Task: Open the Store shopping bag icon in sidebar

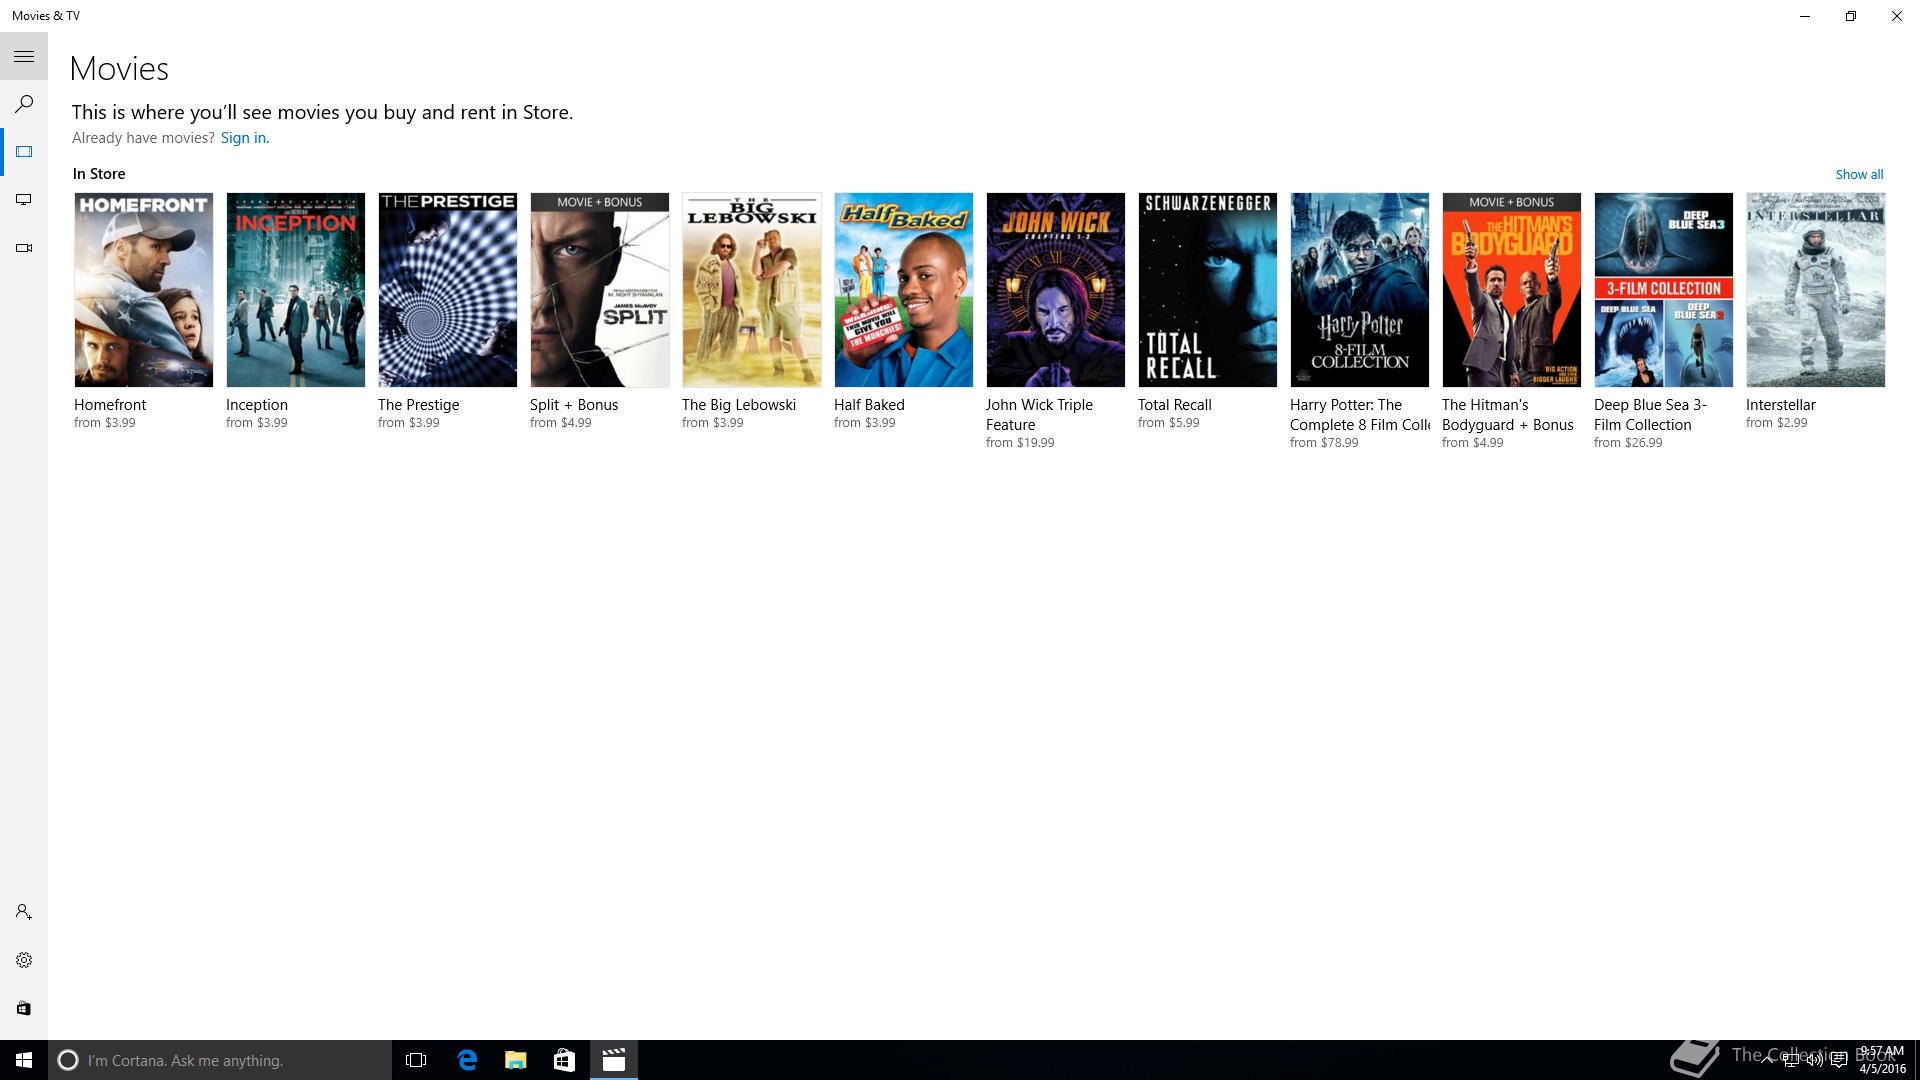Action: (x=24, y=1008)
